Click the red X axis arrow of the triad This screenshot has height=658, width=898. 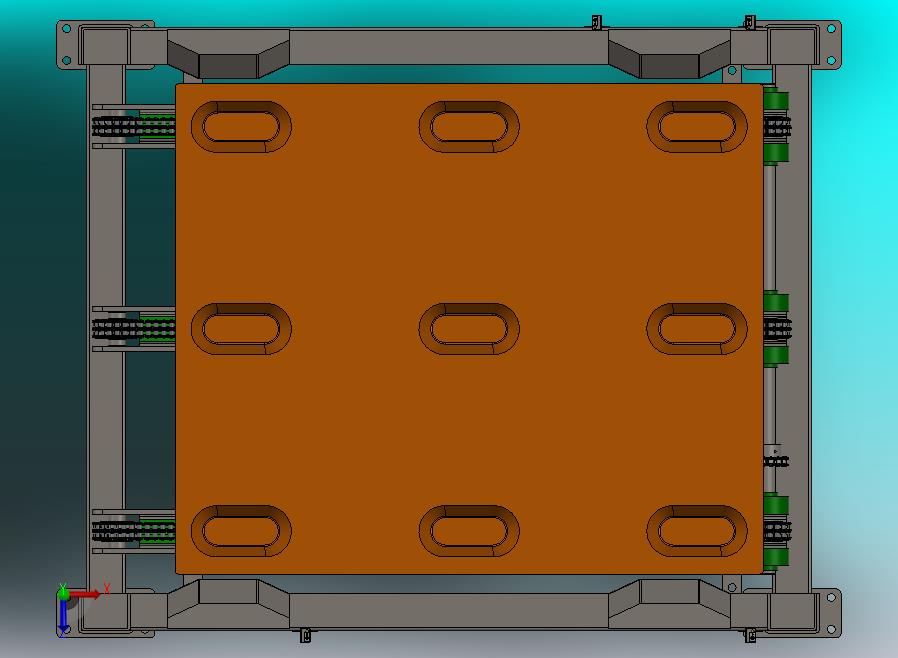pos(85,594)
